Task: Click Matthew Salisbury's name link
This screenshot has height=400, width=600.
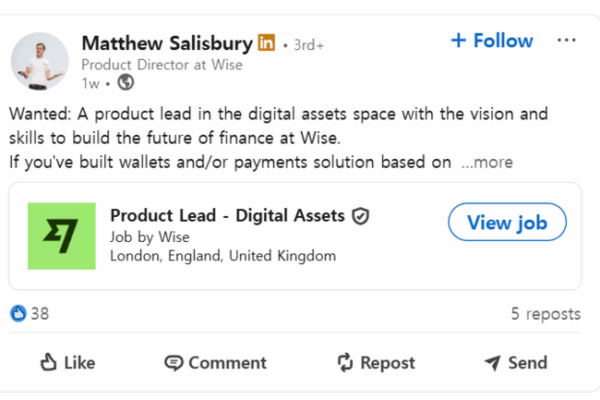Action: 165,42
